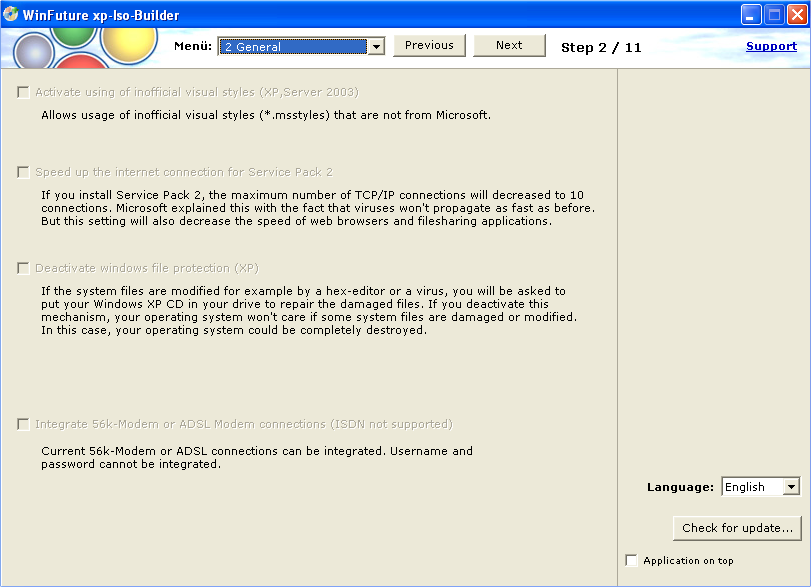This screenshot has height=587, width=811.
Task: Click the "2 General" selected menu value
Action: [293, 47]
